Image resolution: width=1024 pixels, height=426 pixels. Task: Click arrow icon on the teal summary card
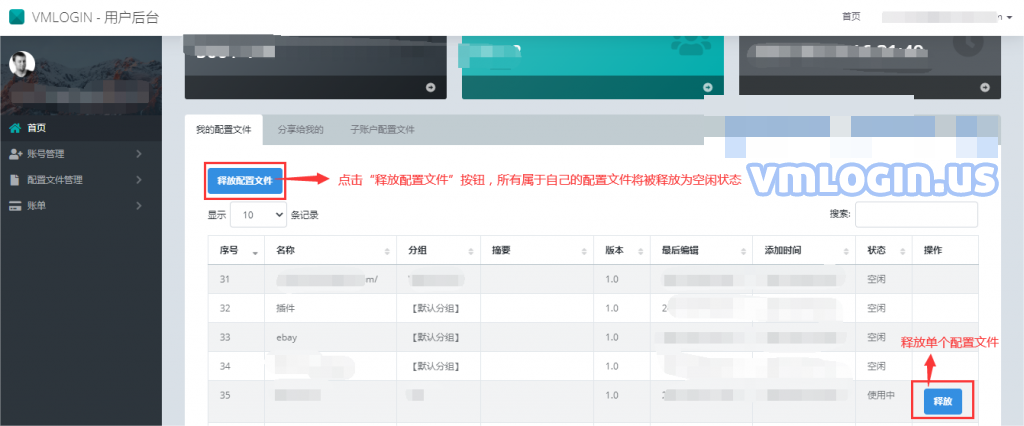pos(708,87)
